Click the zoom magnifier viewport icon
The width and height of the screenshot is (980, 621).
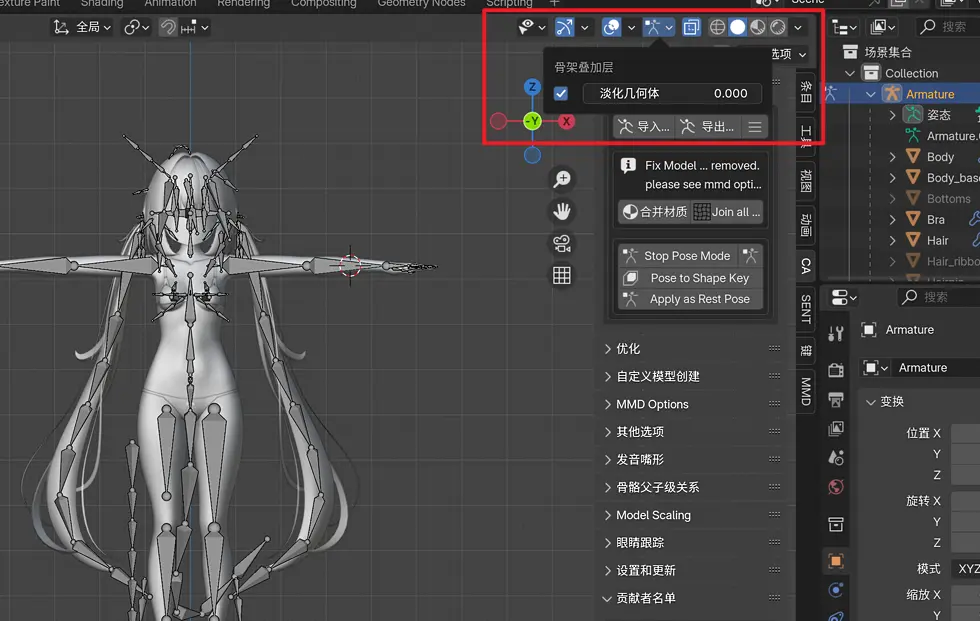[x=562, y=179]
